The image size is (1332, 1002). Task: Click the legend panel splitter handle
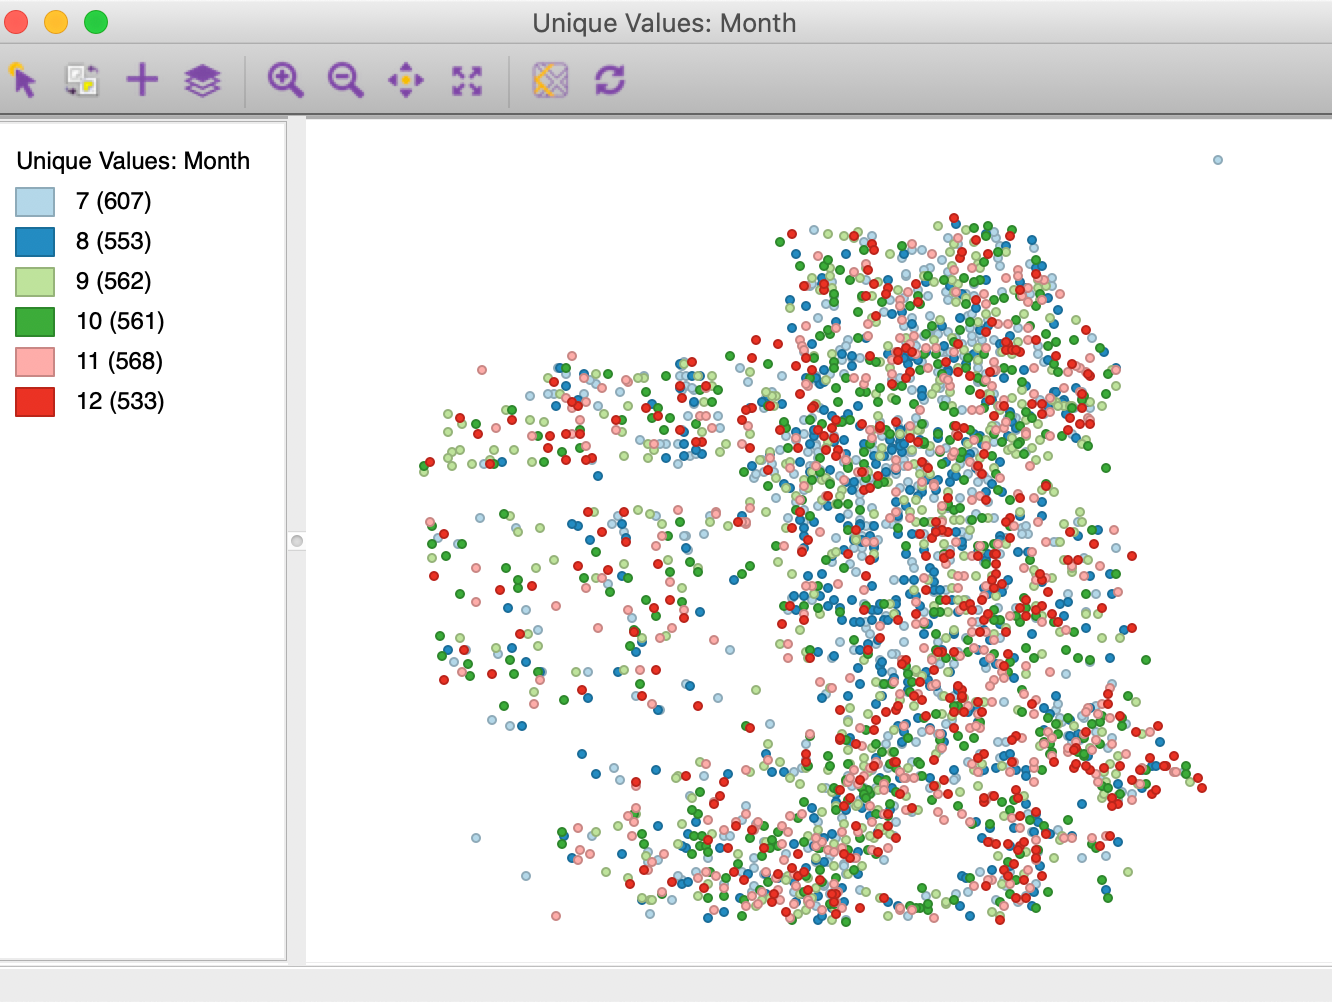coord(297,541)
